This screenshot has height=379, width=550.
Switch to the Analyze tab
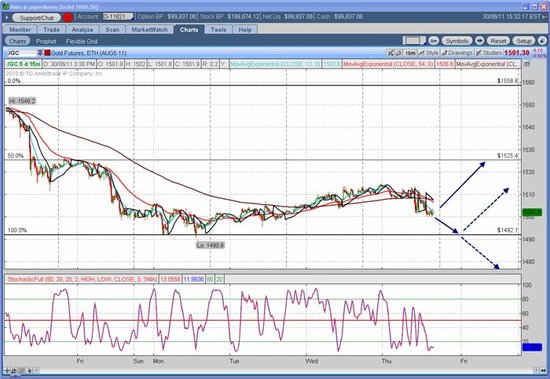(82, 29)
